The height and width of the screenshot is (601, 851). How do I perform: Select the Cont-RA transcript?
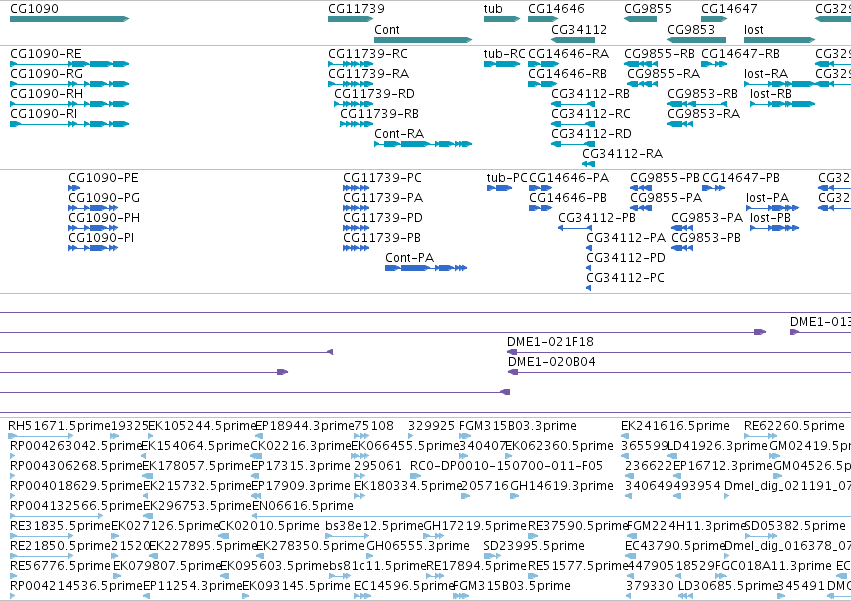point(423,144)
